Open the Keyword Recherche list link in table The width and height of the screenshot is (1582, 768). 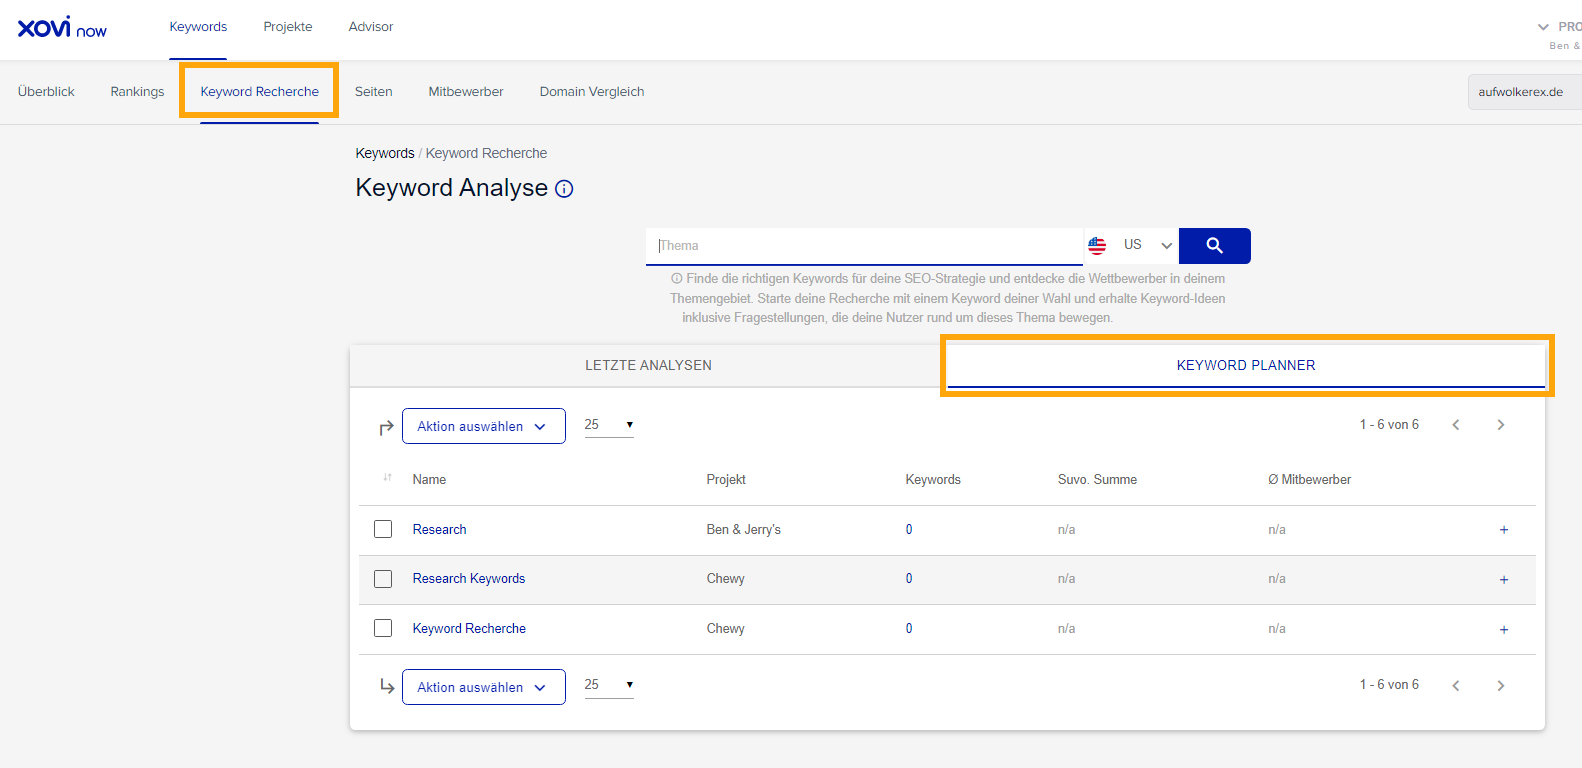[x=469, y=629]
